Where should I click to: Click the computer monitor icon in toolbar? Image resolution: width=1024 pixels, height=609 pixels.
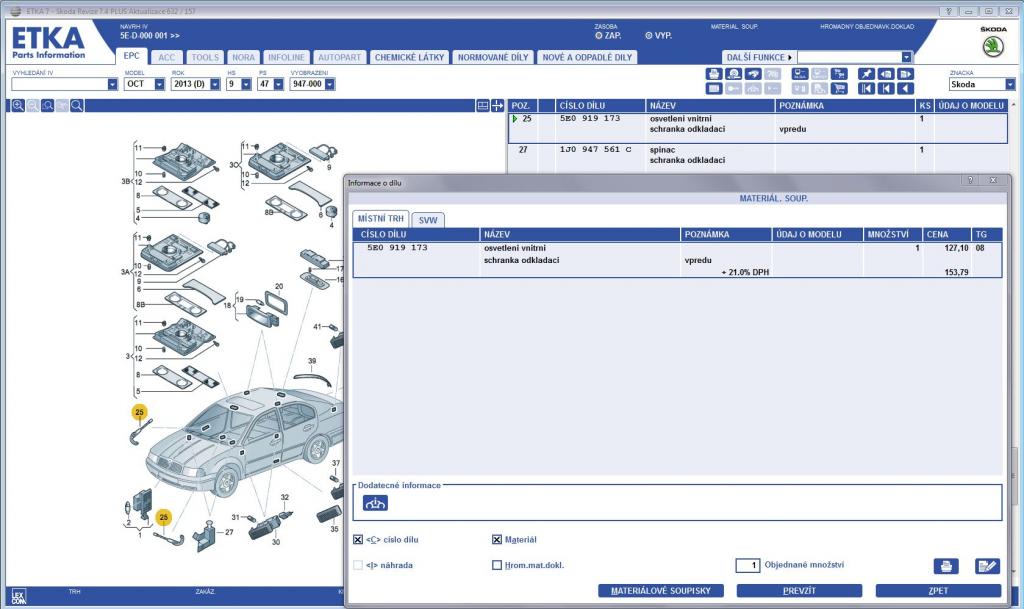[800, 74]
